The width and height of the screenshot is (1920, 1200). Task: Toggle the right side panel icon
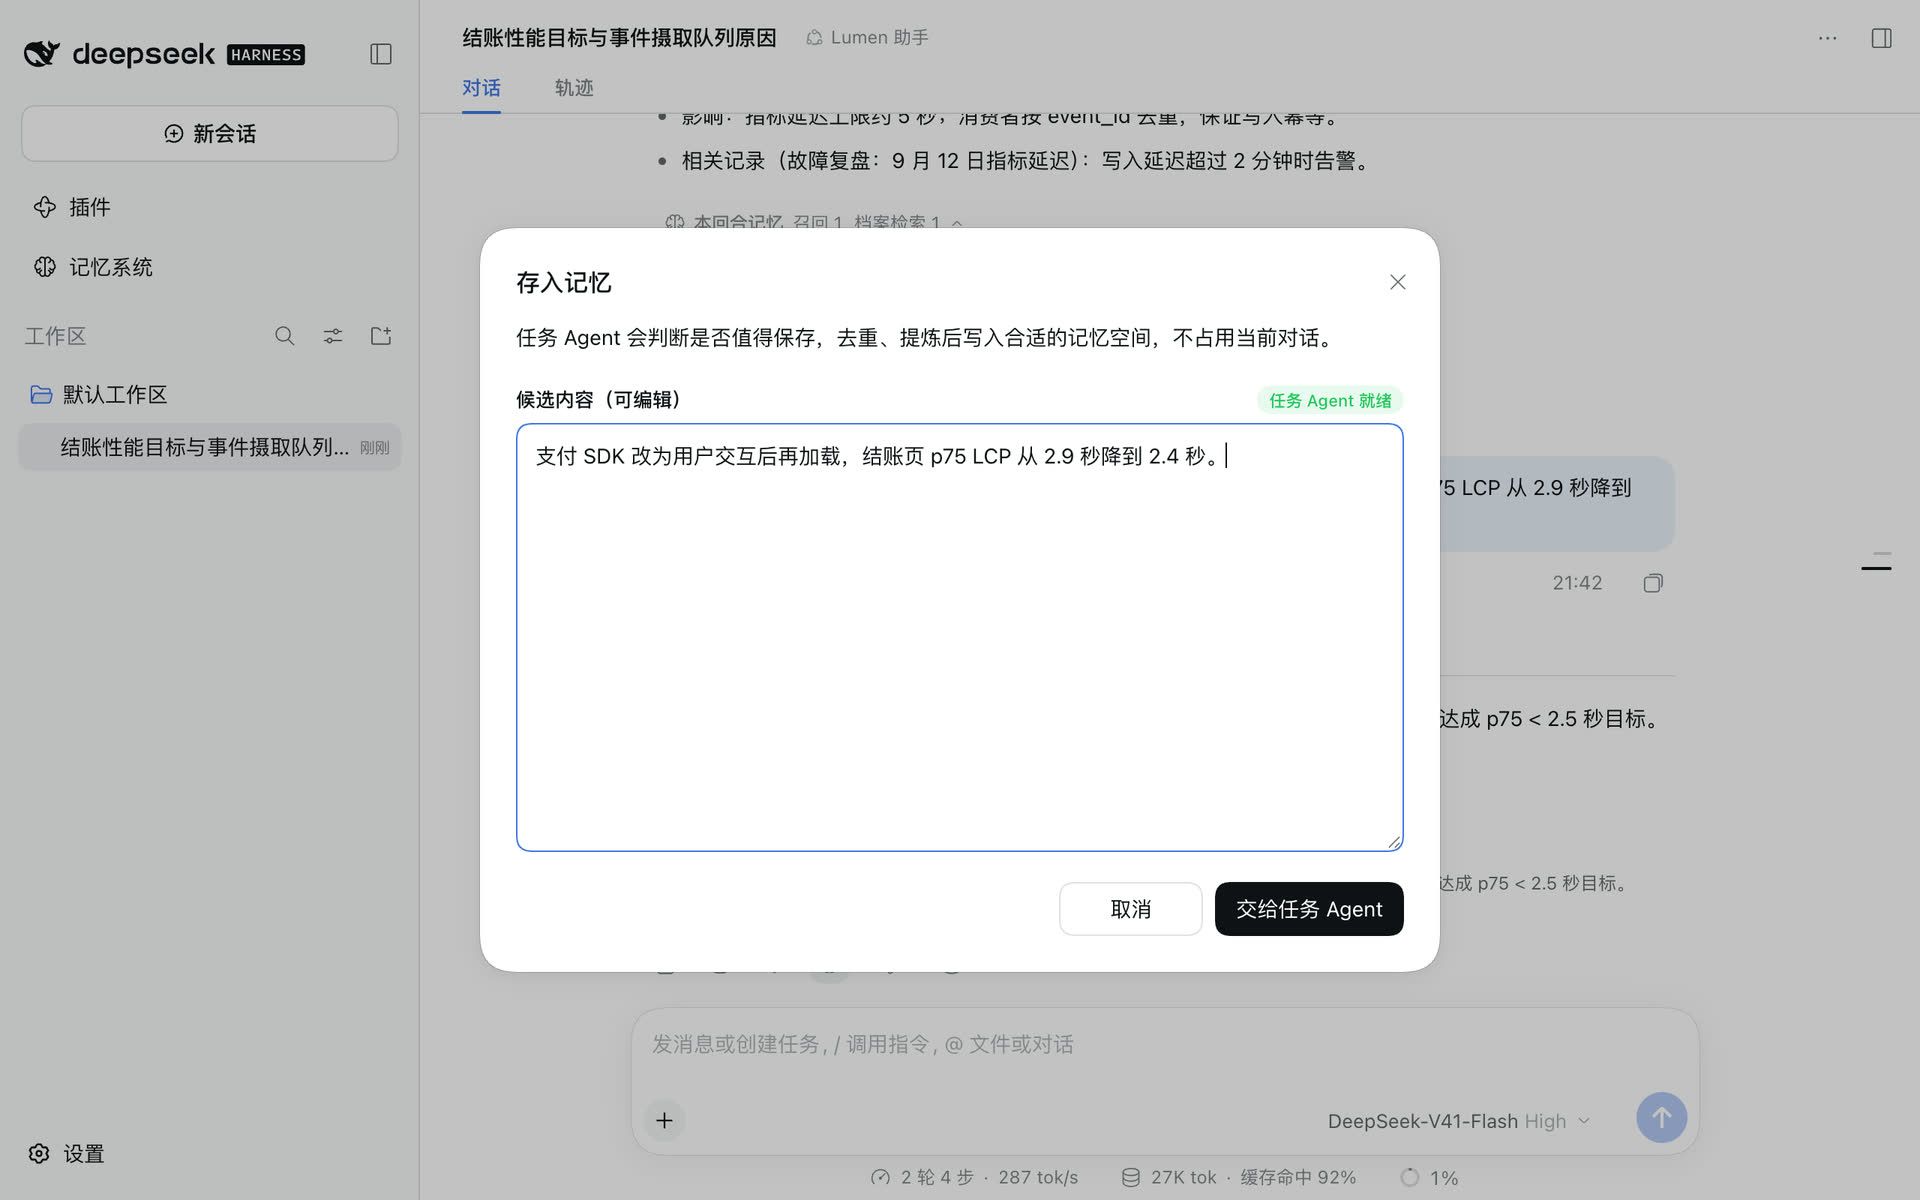[1881, 38]
